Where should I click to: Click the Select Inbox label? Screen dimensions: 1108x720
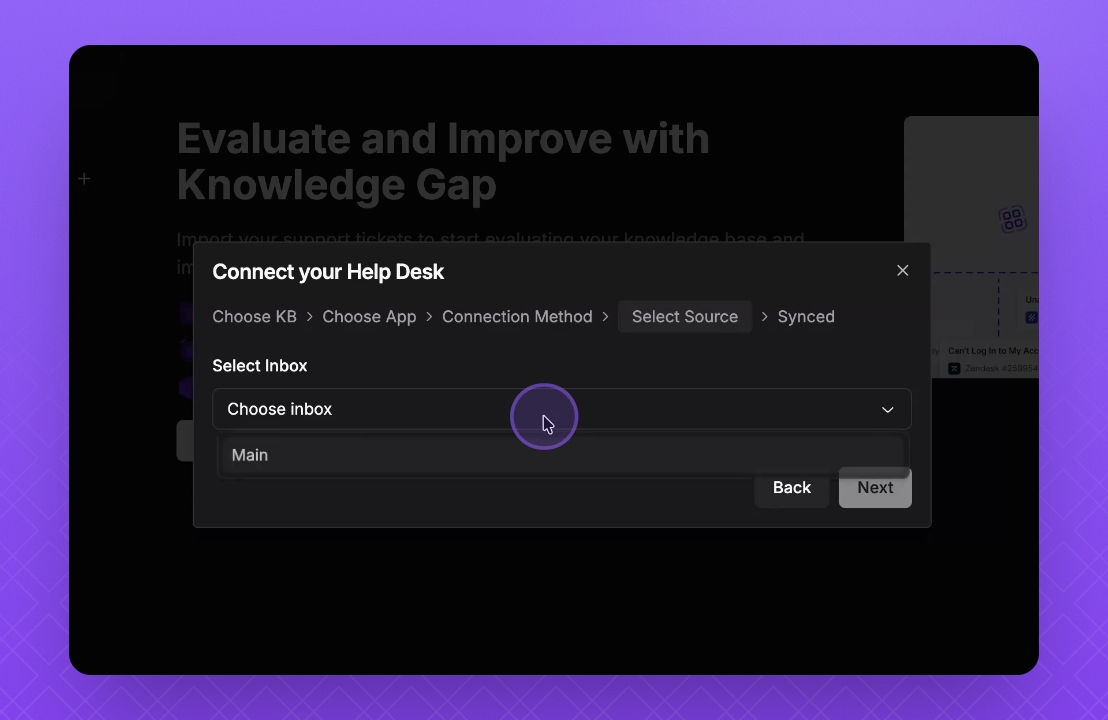pos(259,366)
